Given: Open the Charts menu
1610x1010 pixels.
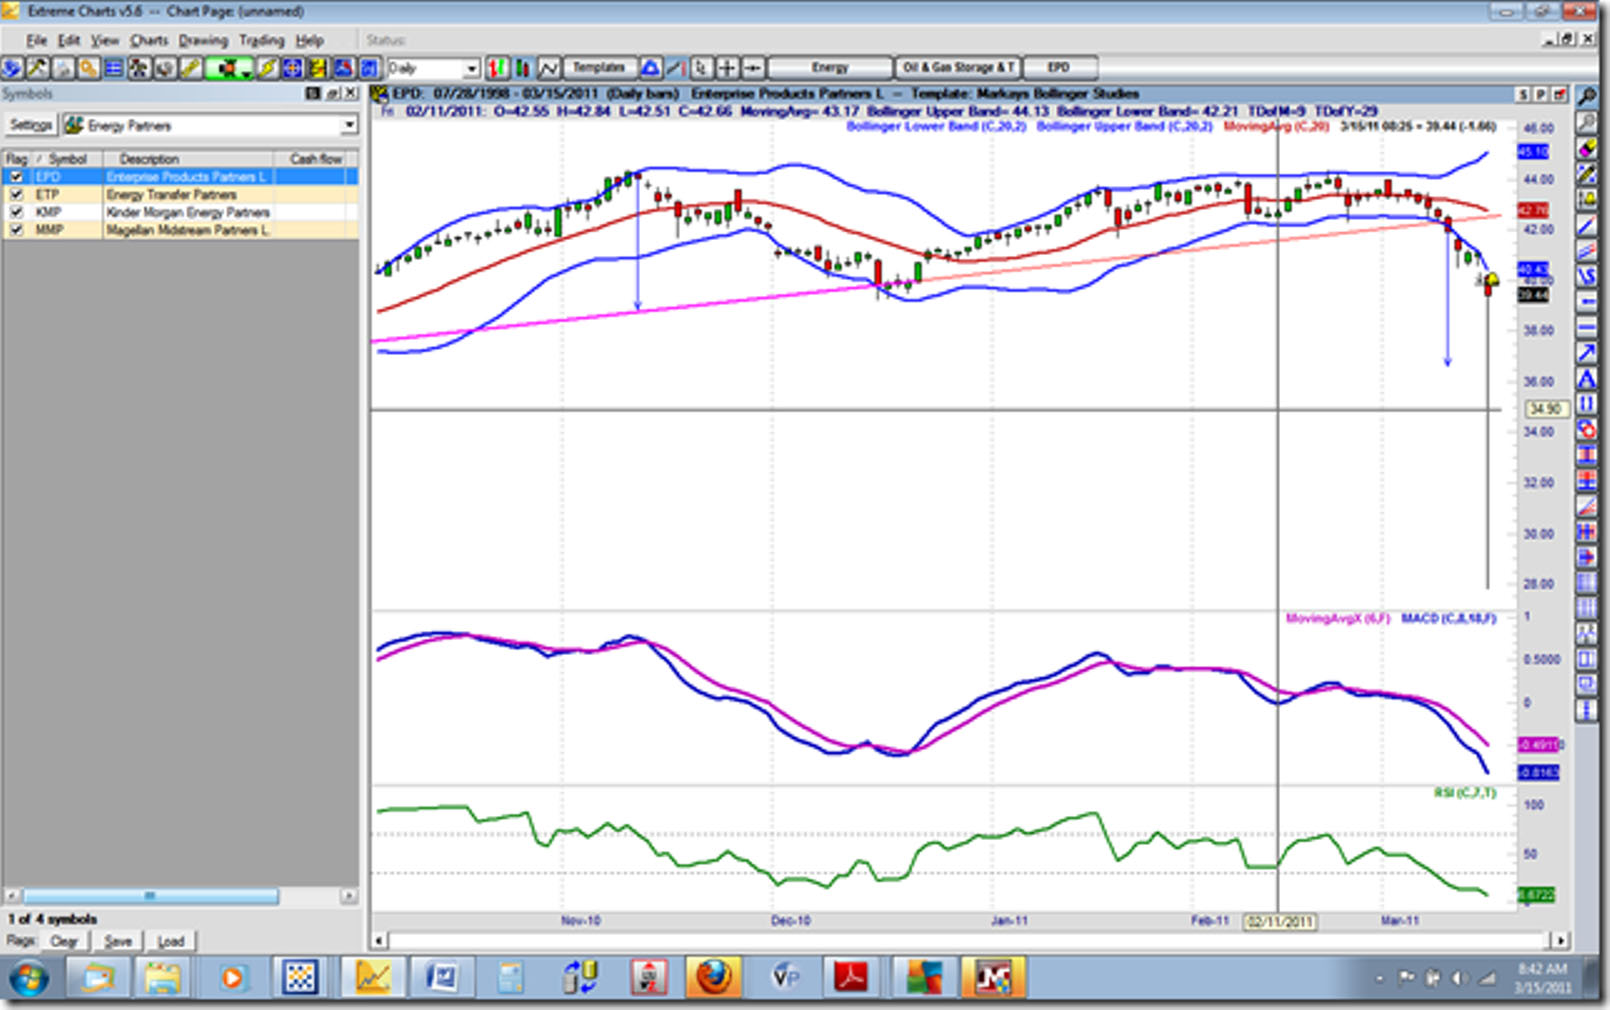Looking at the screenshot, I should tap(149, 41).
